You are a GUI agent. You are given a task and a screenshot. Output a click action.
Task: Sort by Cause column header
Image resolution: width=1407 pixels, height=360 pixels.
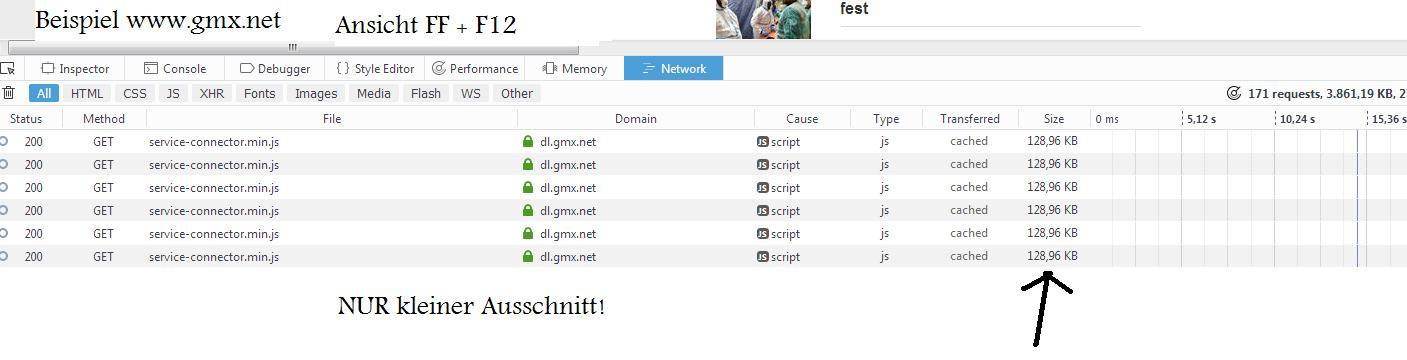point(802,118)
